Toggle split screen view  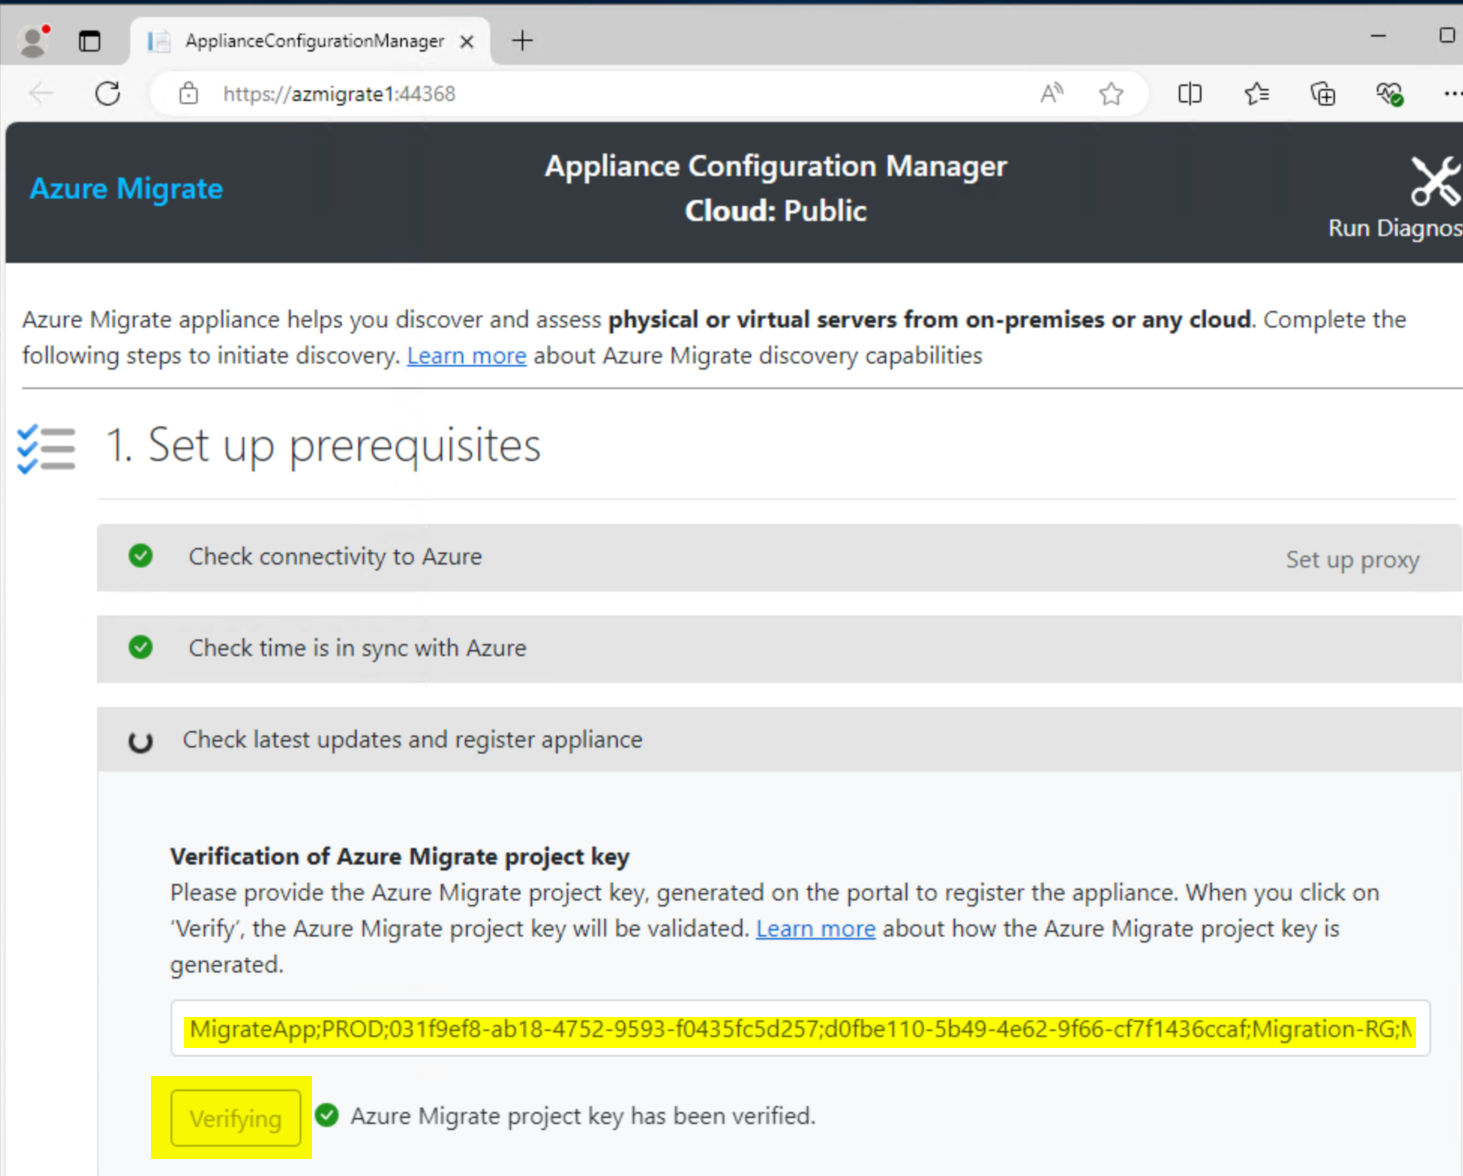pos(1190,94)
